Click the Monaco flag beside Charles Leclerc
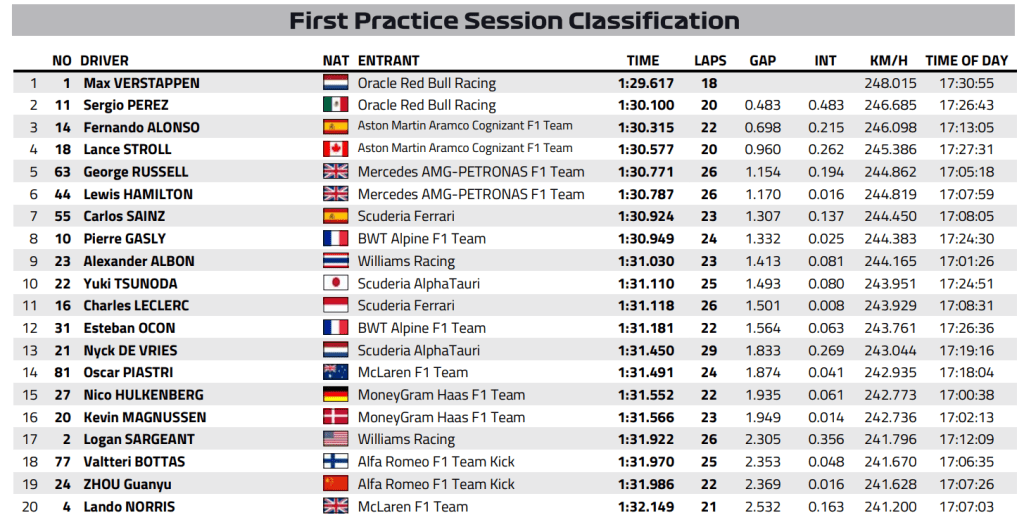The width and height of the screenshot is (1024, 520). tap(334, 306)
